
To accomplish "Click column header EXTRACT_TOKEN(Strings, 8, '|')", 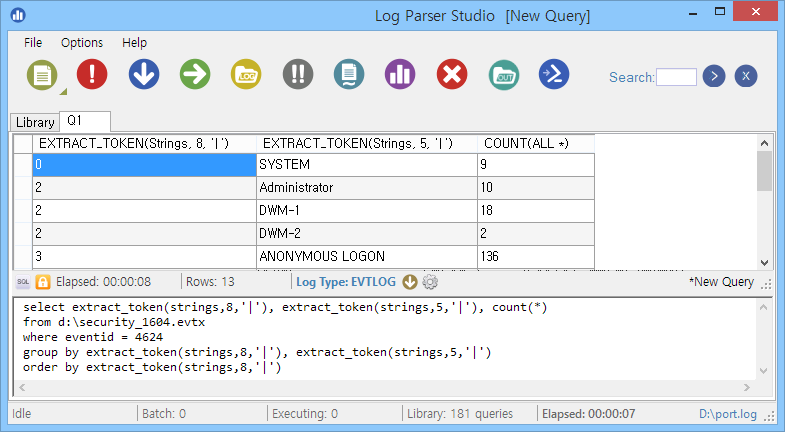I will click(144, 144).
